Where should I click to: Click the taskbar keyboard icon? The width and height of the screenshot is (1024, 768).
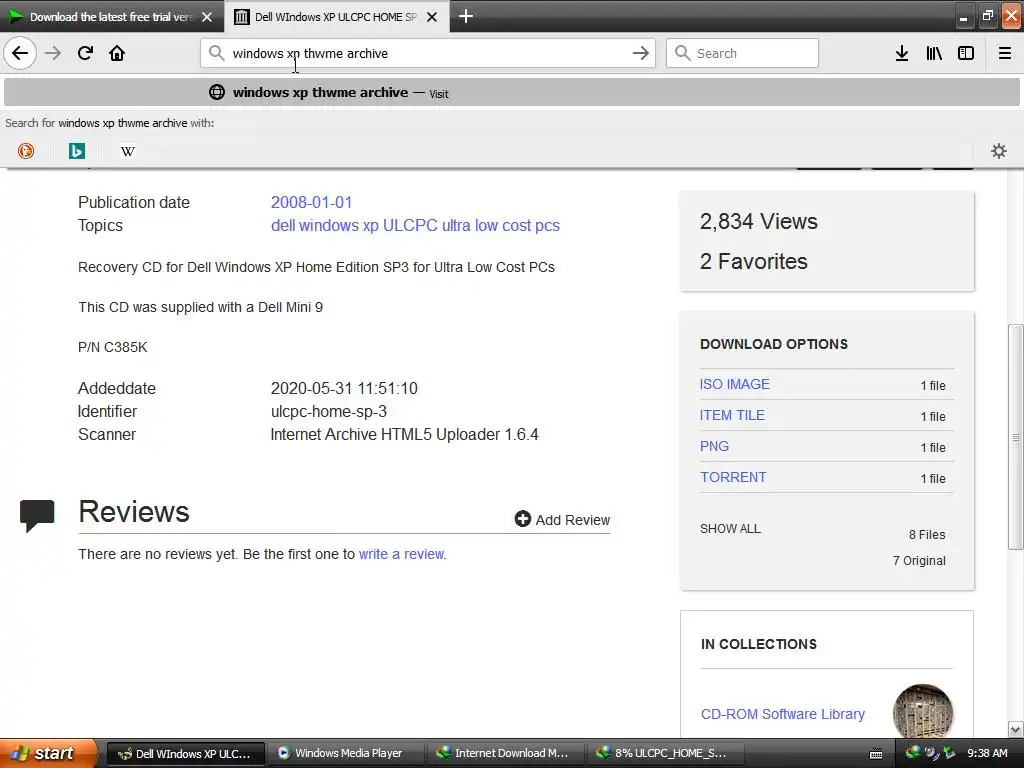coord(876,754)
